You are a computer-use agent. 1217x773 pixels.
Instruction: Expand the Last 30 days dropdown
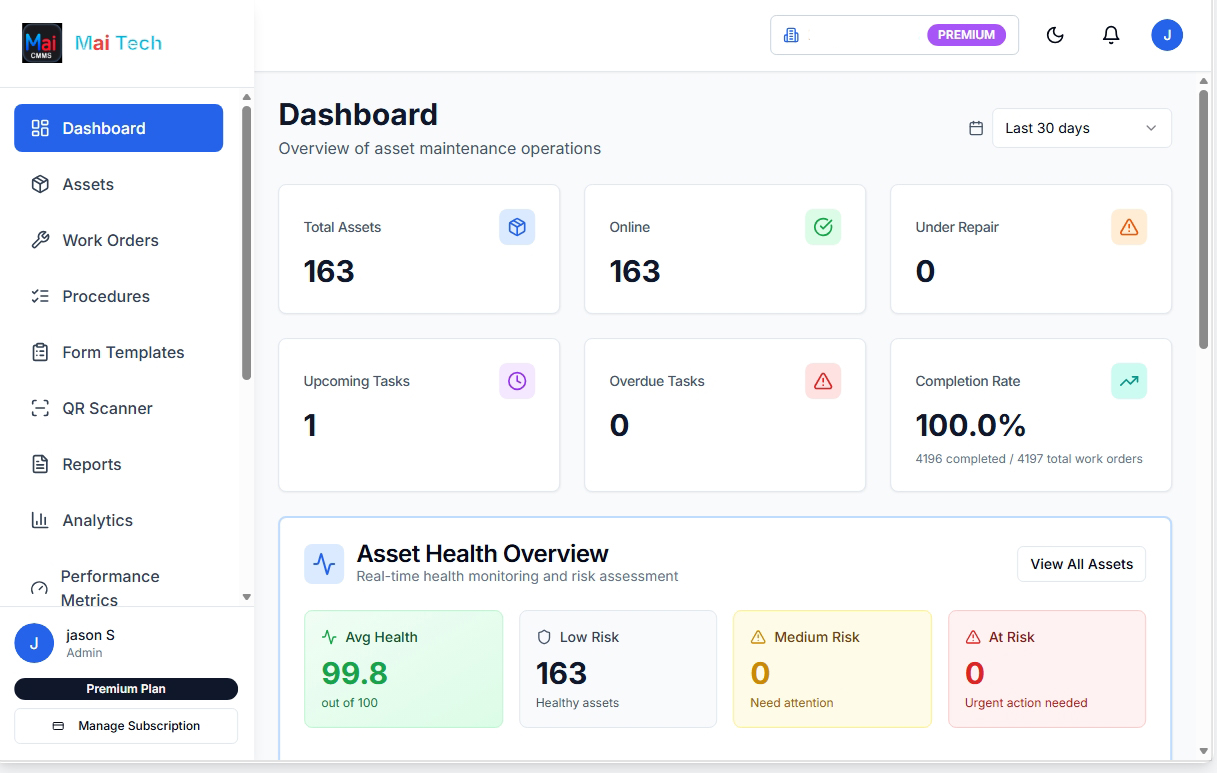[x=1081, y=128]
